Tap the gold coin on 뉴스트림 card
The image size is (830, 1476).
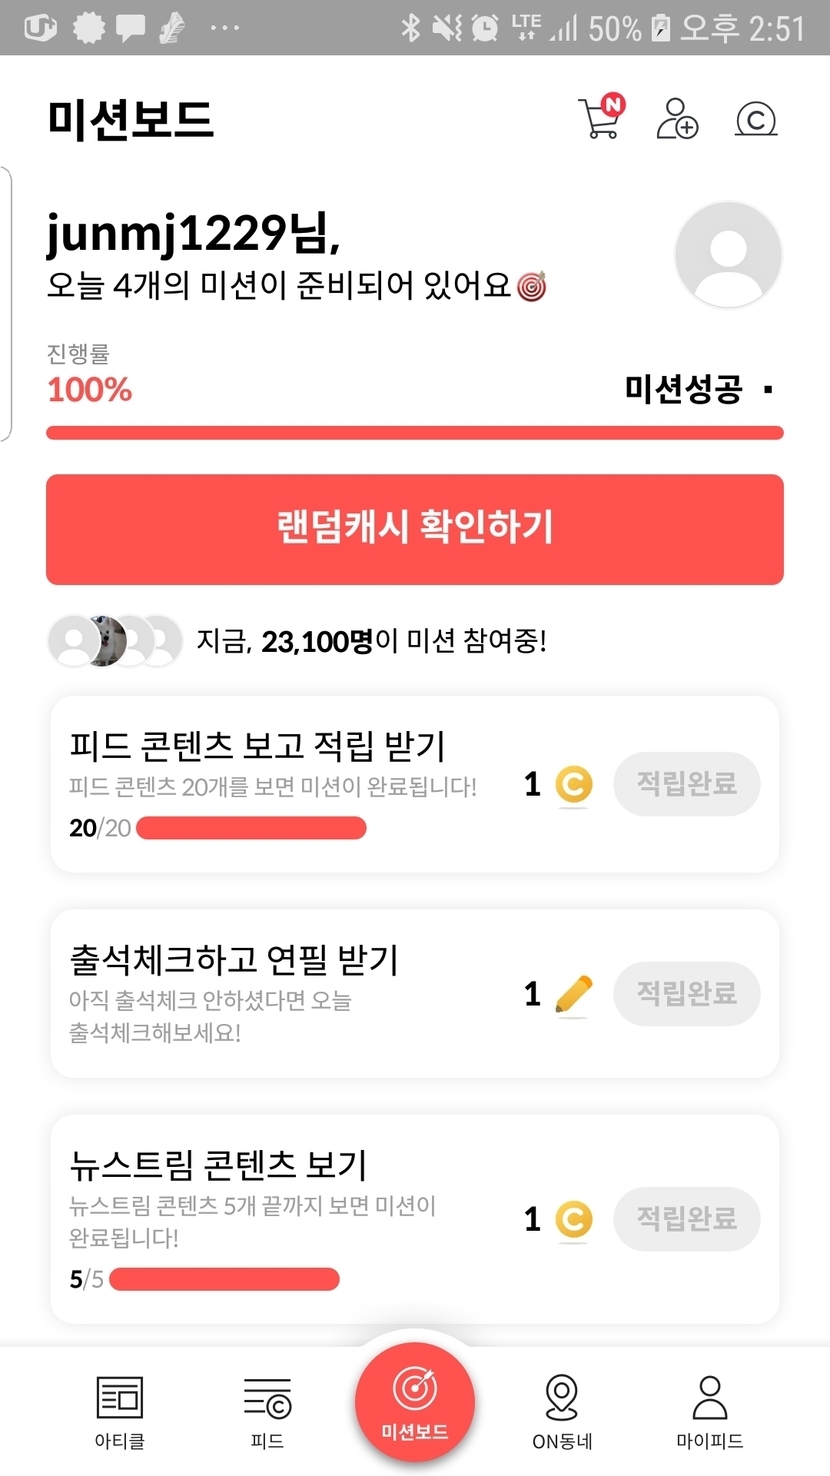pyautogui.click(x=573, y=1220)
